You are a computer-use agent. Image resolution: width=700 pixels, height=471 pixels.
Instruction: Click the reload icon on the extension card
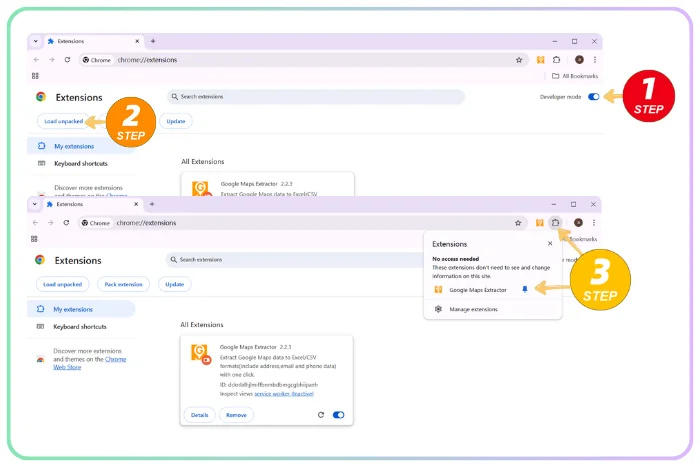coord(320,414)
